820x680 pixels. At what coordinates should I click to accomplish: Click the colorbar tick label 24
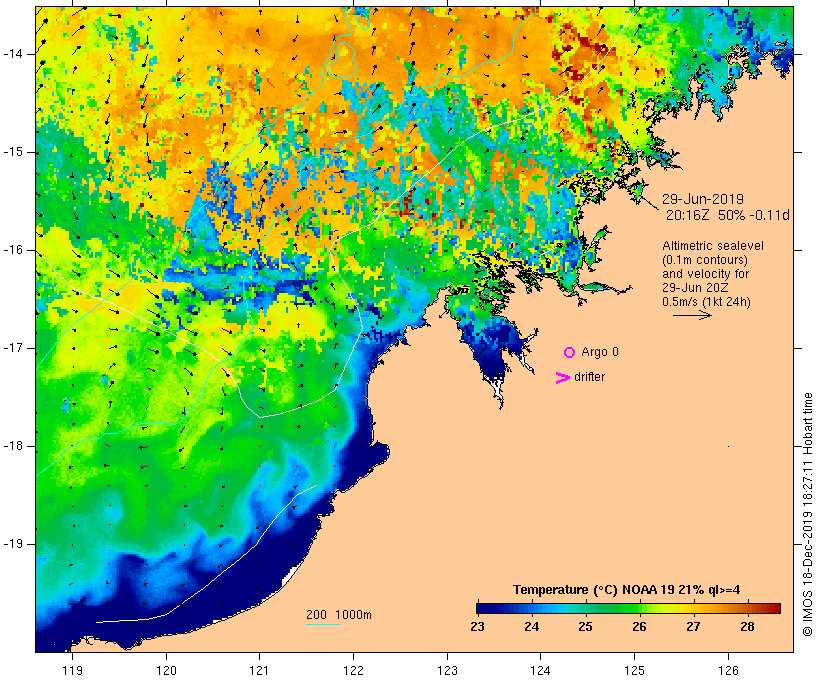coord(531,627)
